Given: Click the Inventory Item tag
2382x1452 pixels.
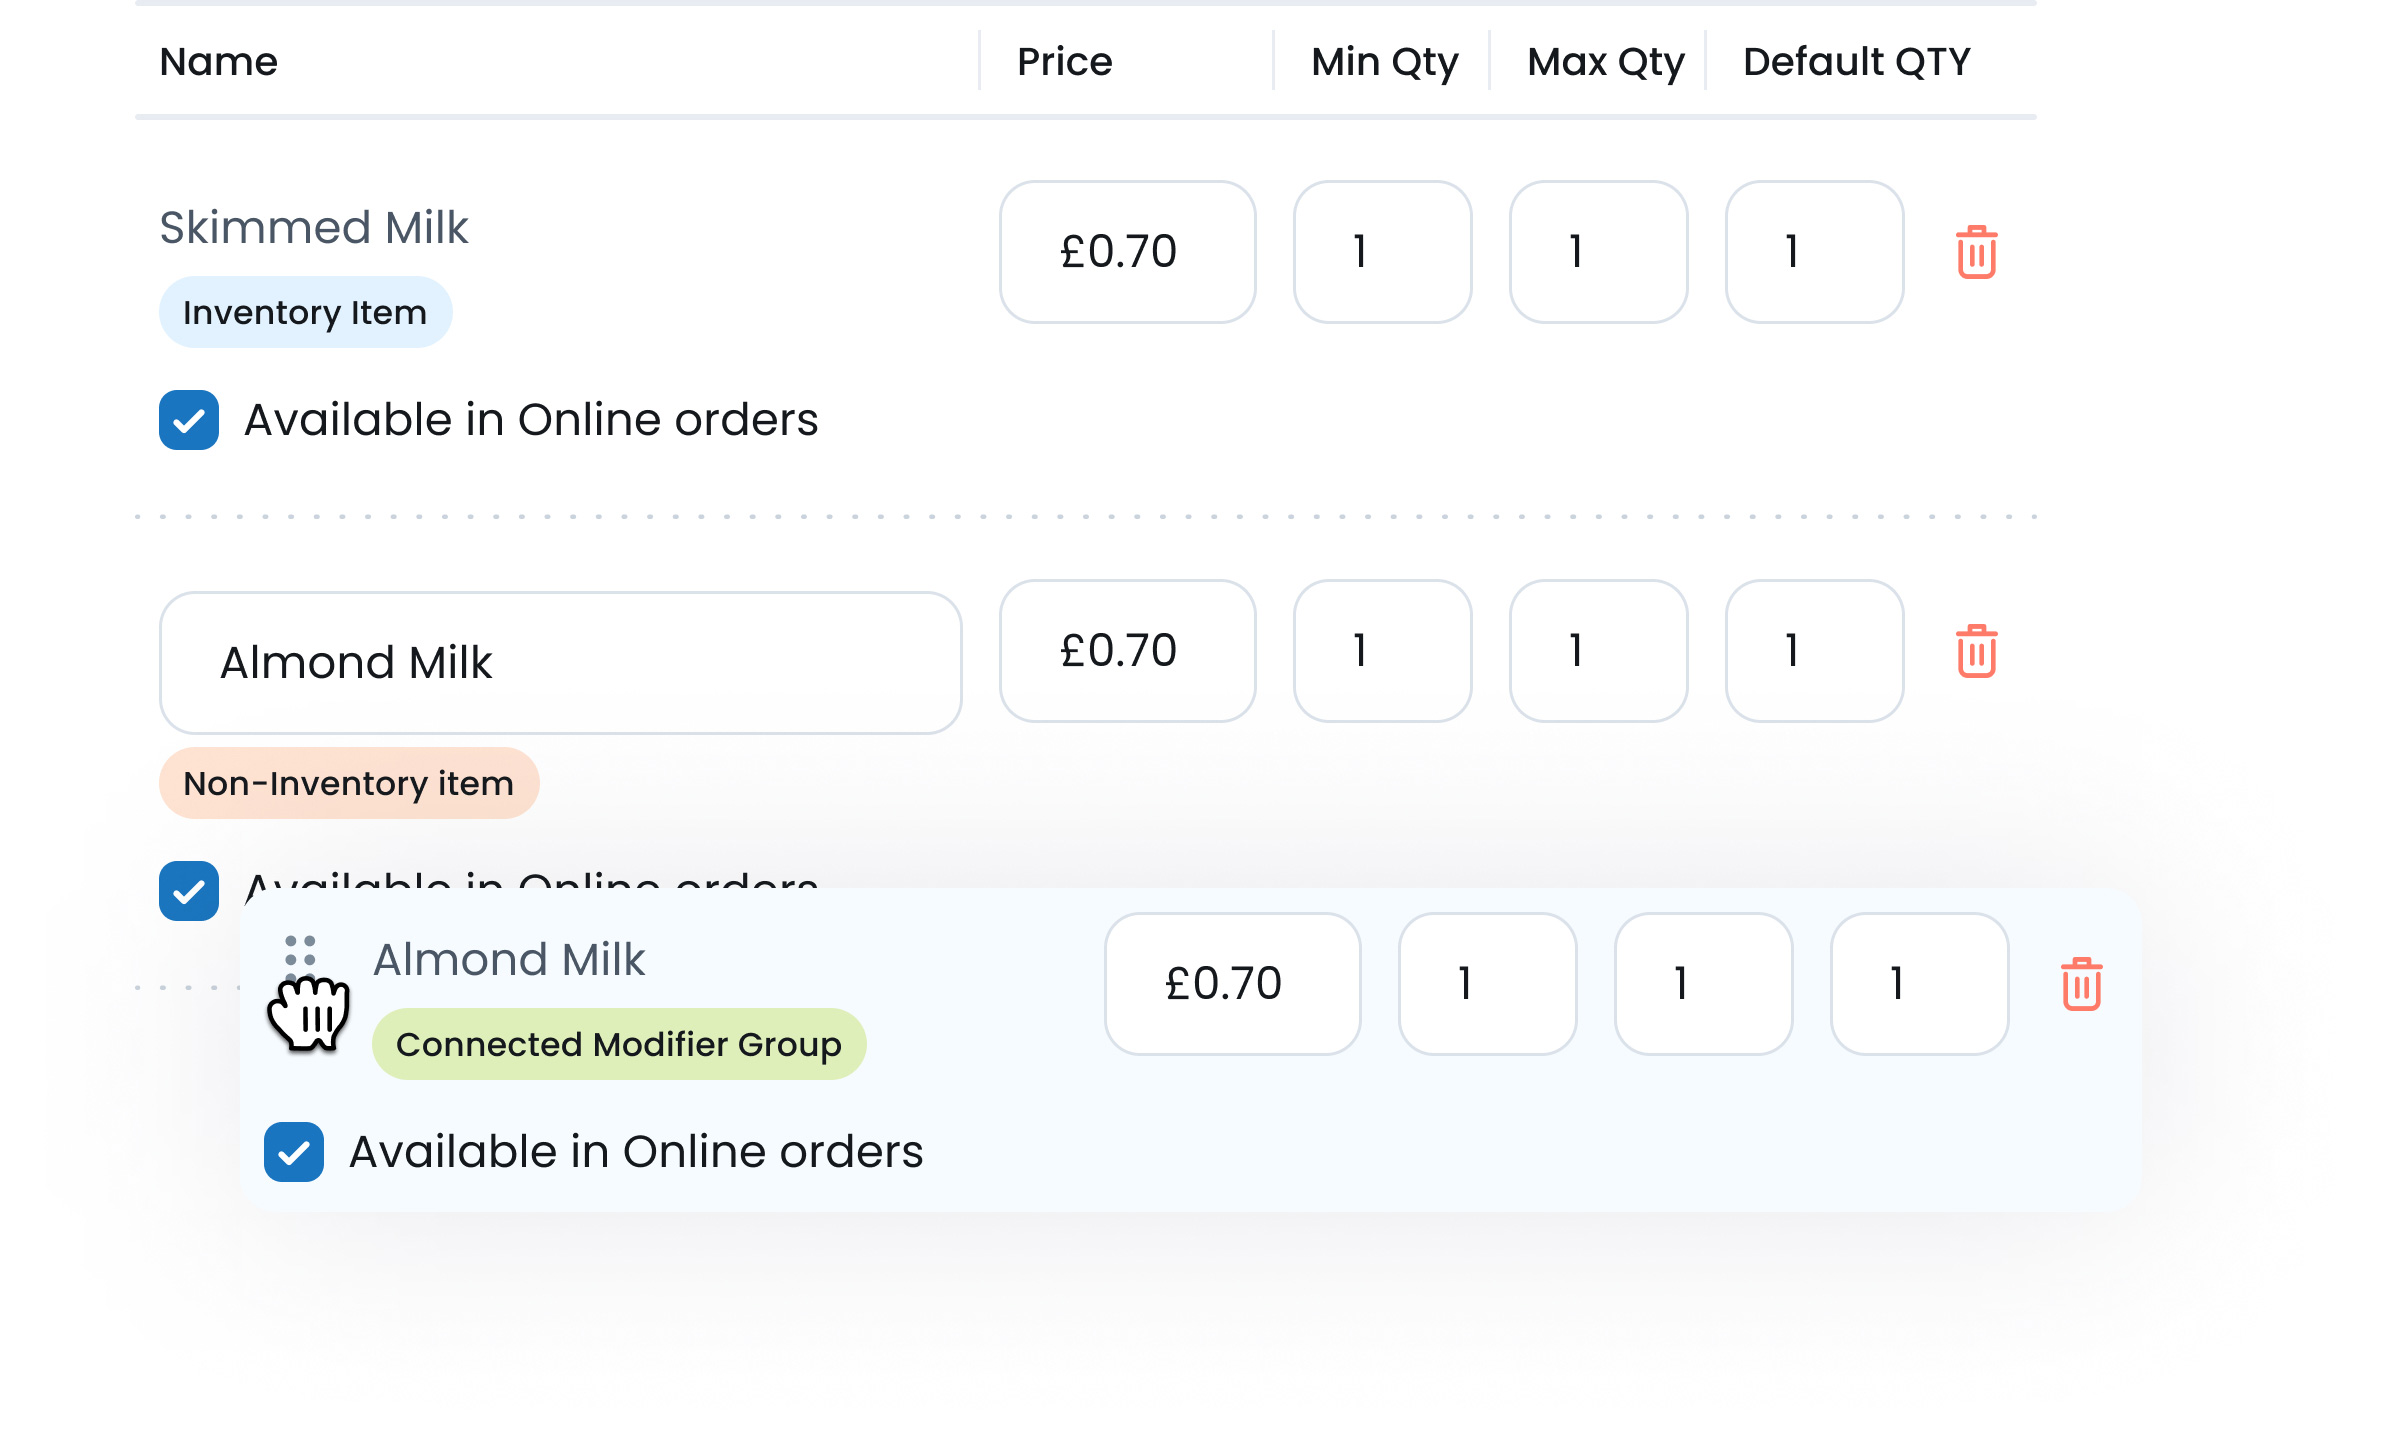Looking at the screenshot, I should pos(305,313).
